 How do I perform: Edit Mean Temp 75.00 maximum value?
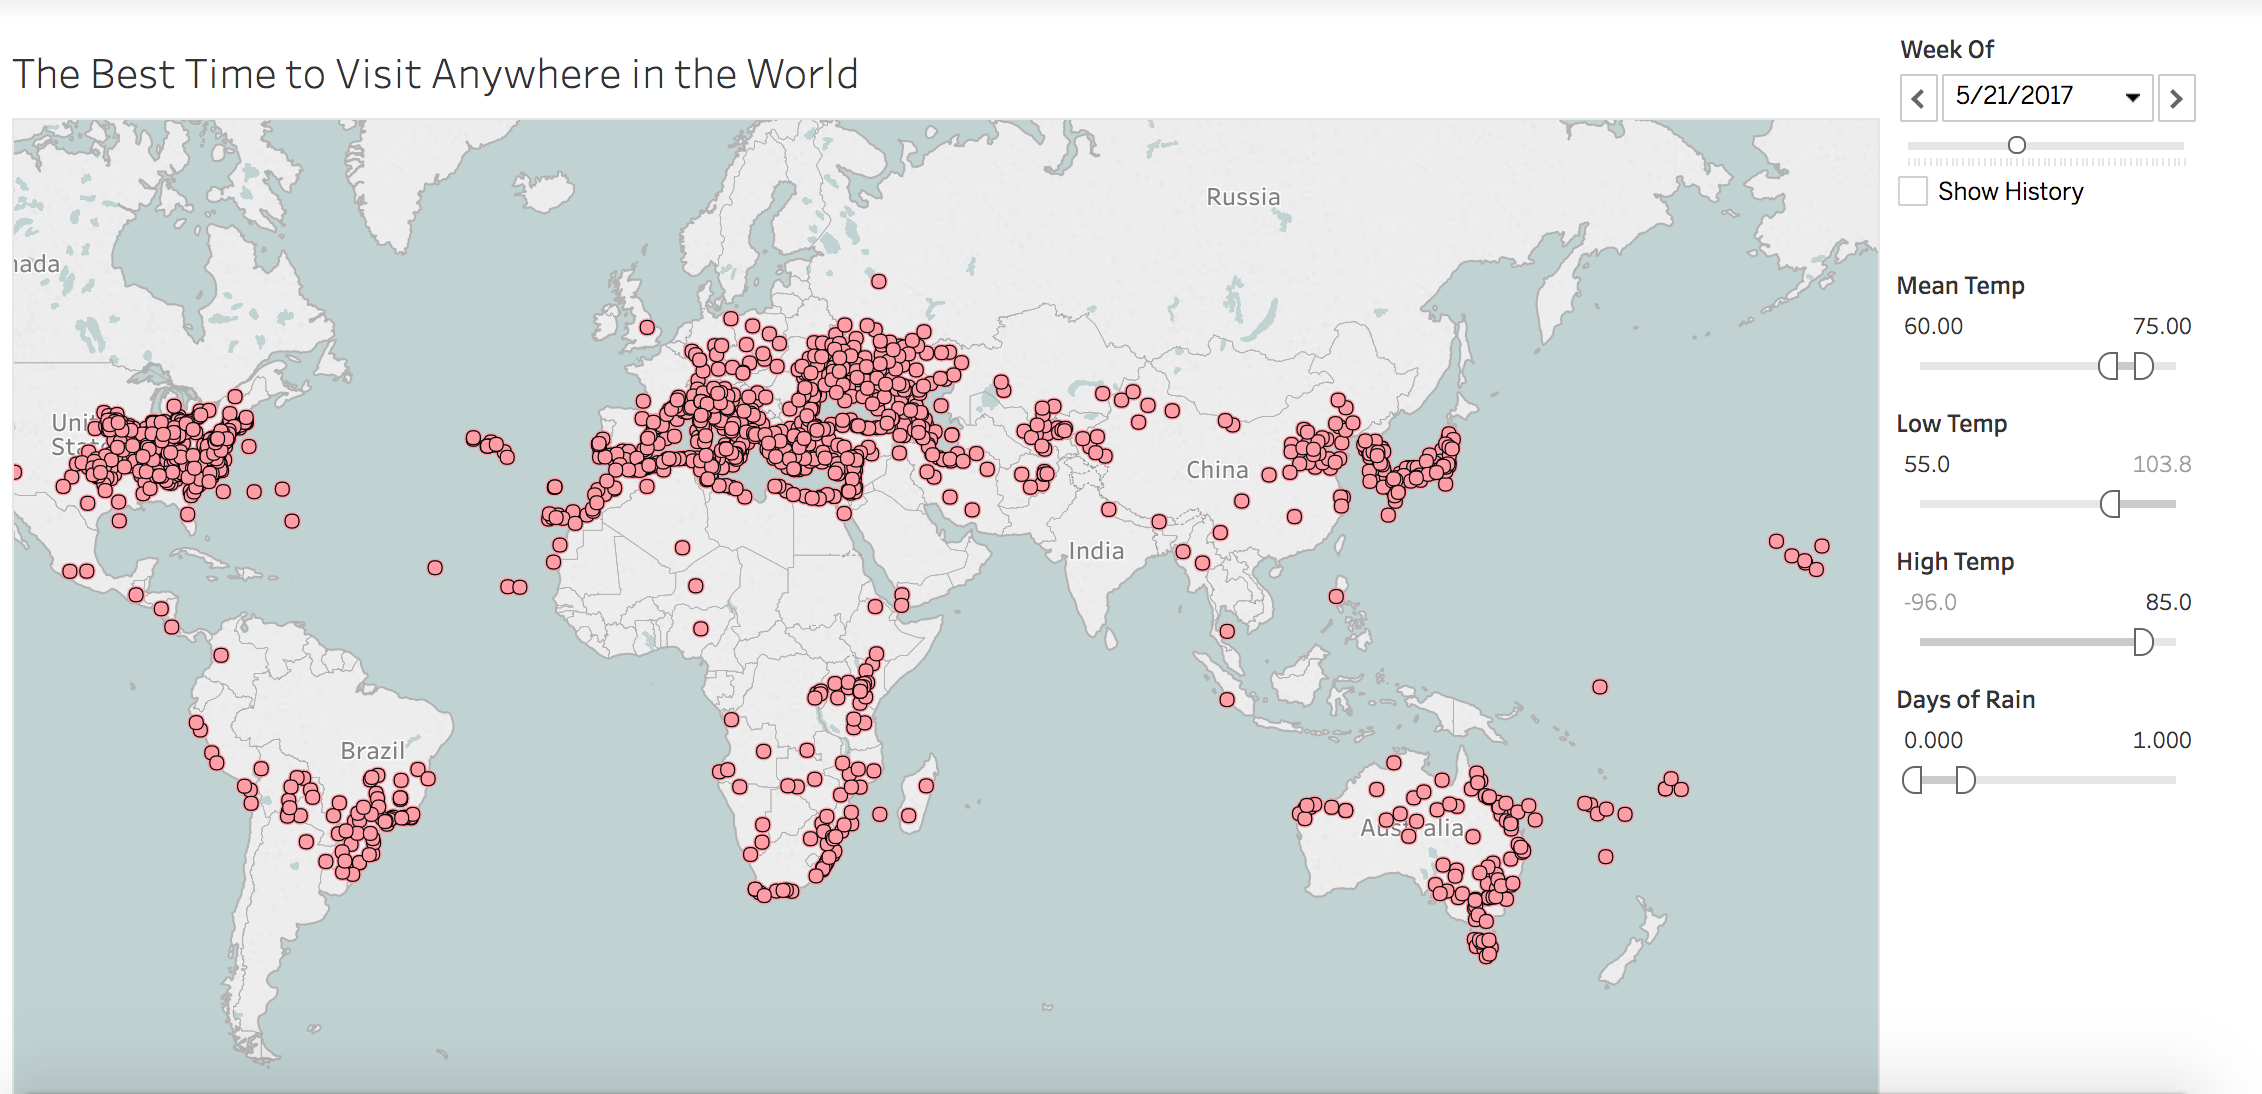(x=2161, y=326)
